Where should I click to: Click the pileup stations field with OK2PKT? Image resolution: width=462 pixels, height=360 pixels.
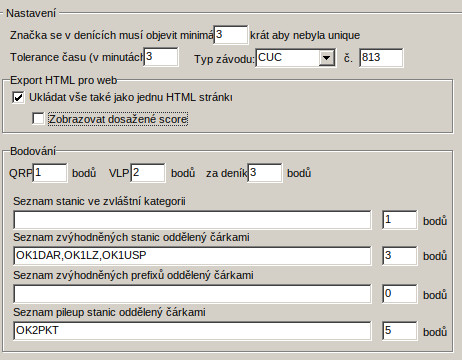192,331
